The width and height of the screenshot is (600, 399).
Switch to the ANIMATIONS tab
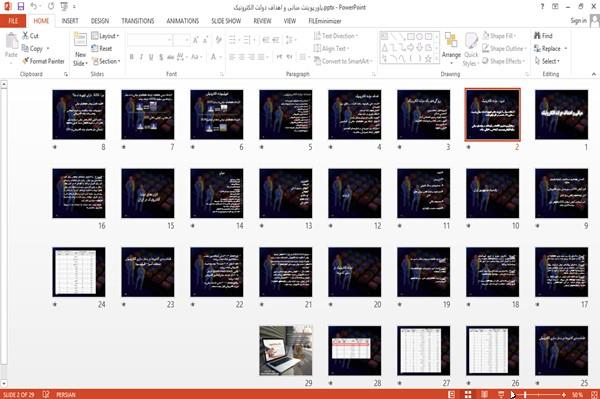point(183,21)
